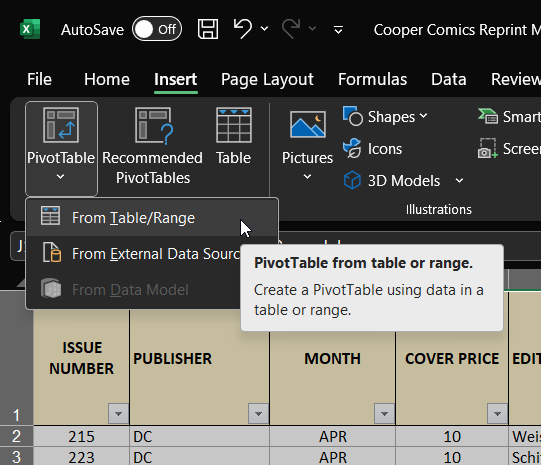The height and width of the screenshot is (465, 541).
Task: Select the COVER PRICE header cell
Action: (452, 359)
